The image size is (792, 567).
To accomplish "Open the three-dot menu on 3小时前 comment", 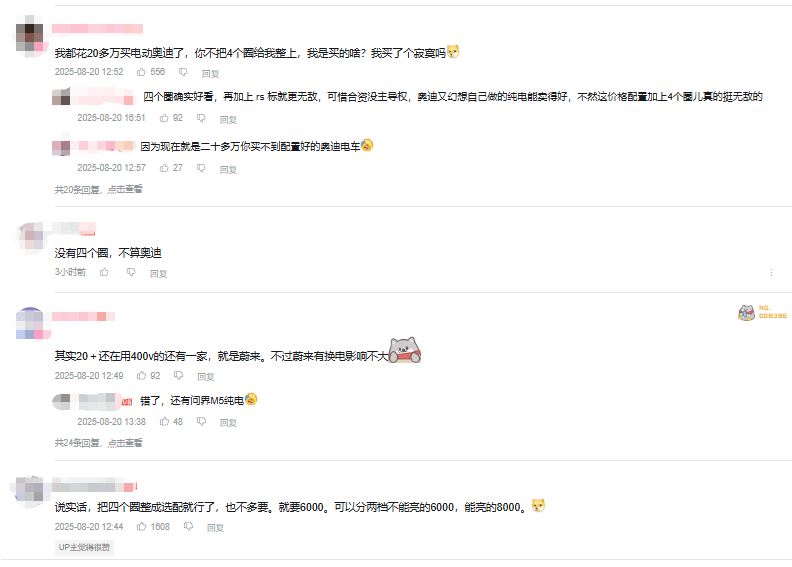I will point(771,273).
